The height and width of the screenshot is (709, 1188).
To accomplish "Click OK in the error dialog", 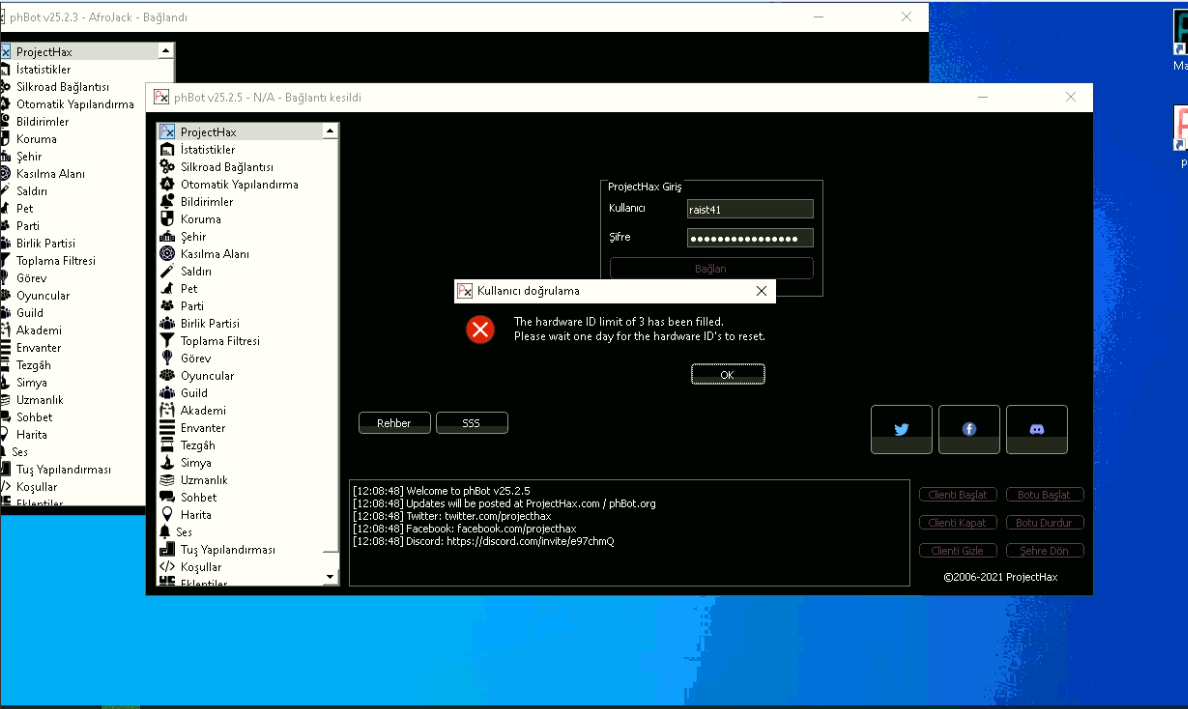I will pyautogui.click(x=727, y=374).
